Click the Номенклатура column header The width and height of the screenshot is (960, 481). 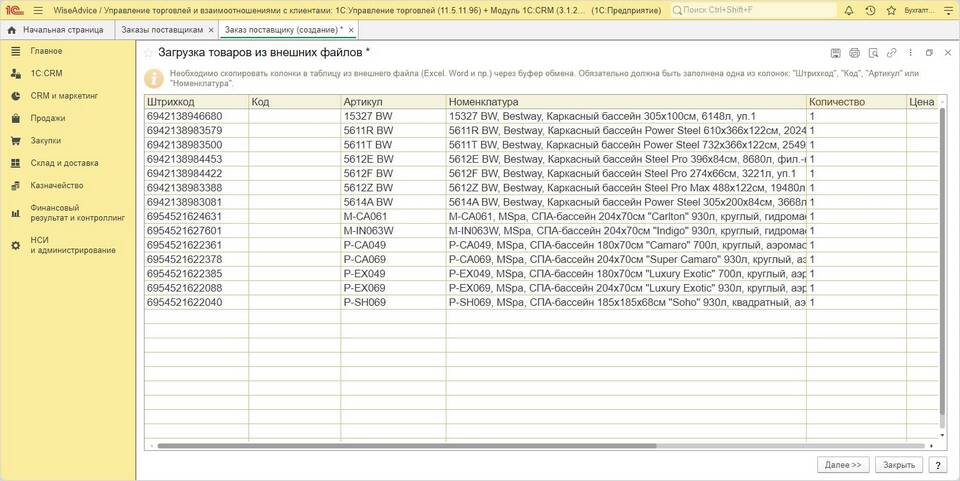click(x=626, y=102)
